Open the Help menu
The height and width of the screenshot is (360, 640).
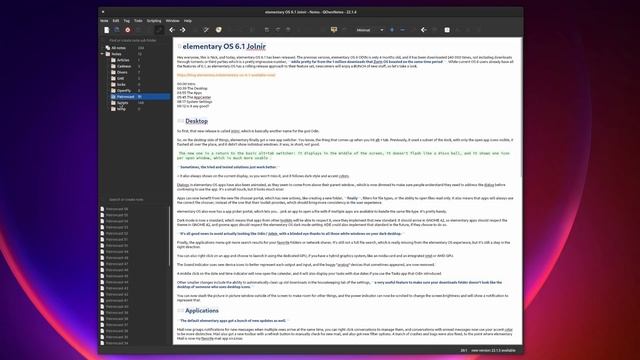[x=188, y=20]
